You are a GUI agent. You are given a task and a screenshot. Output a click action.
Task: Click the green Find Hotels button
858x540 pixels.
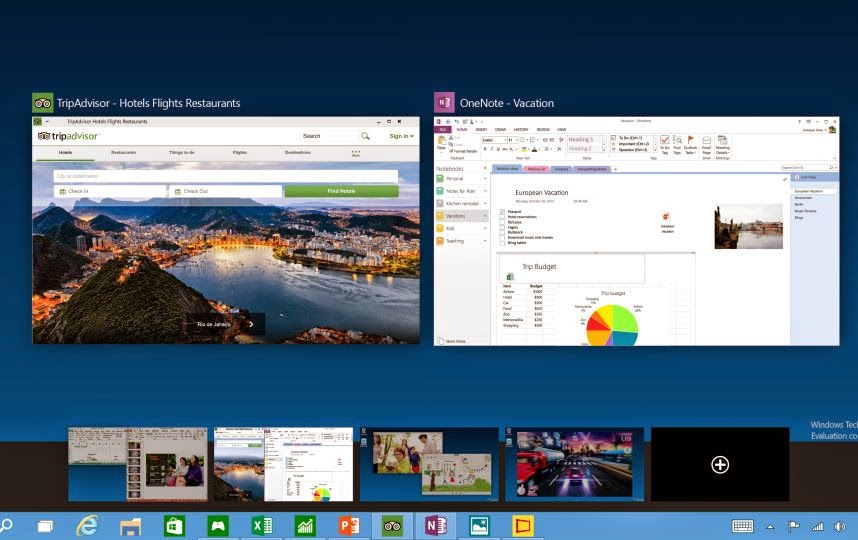(341, 191)
